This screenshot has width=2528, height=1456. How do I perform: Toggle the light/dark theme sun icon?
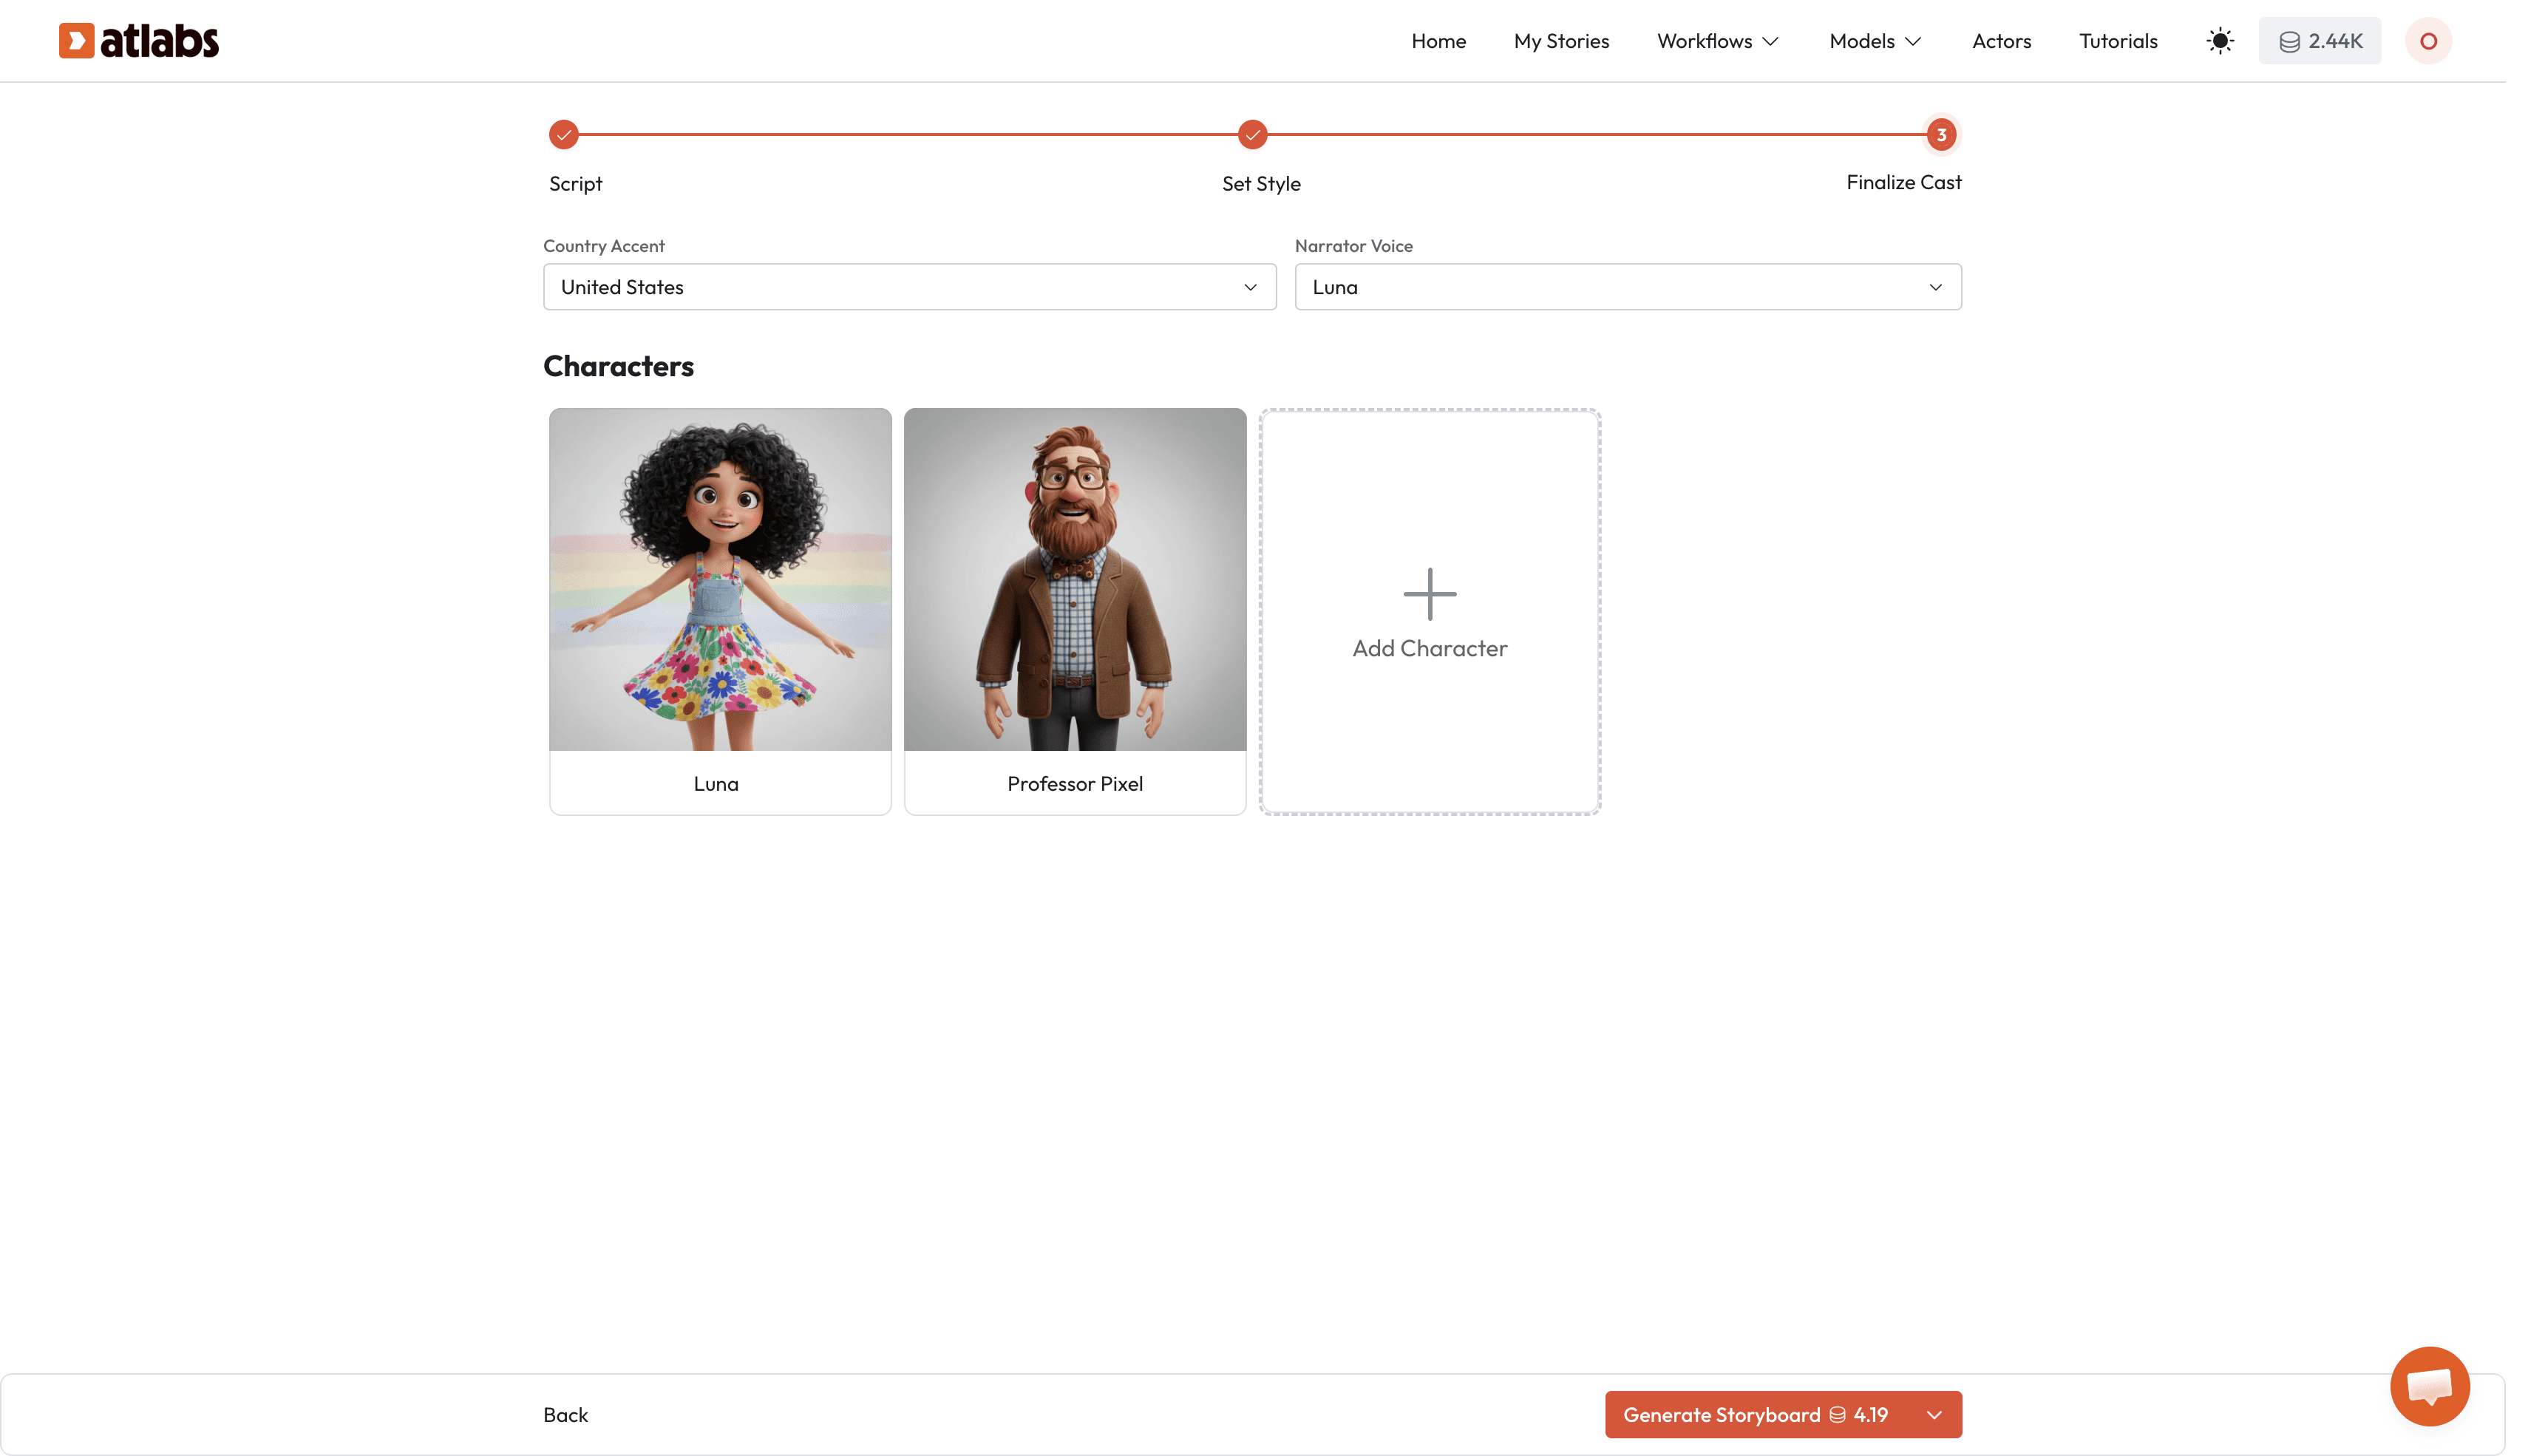click(x=2219, y=41)
